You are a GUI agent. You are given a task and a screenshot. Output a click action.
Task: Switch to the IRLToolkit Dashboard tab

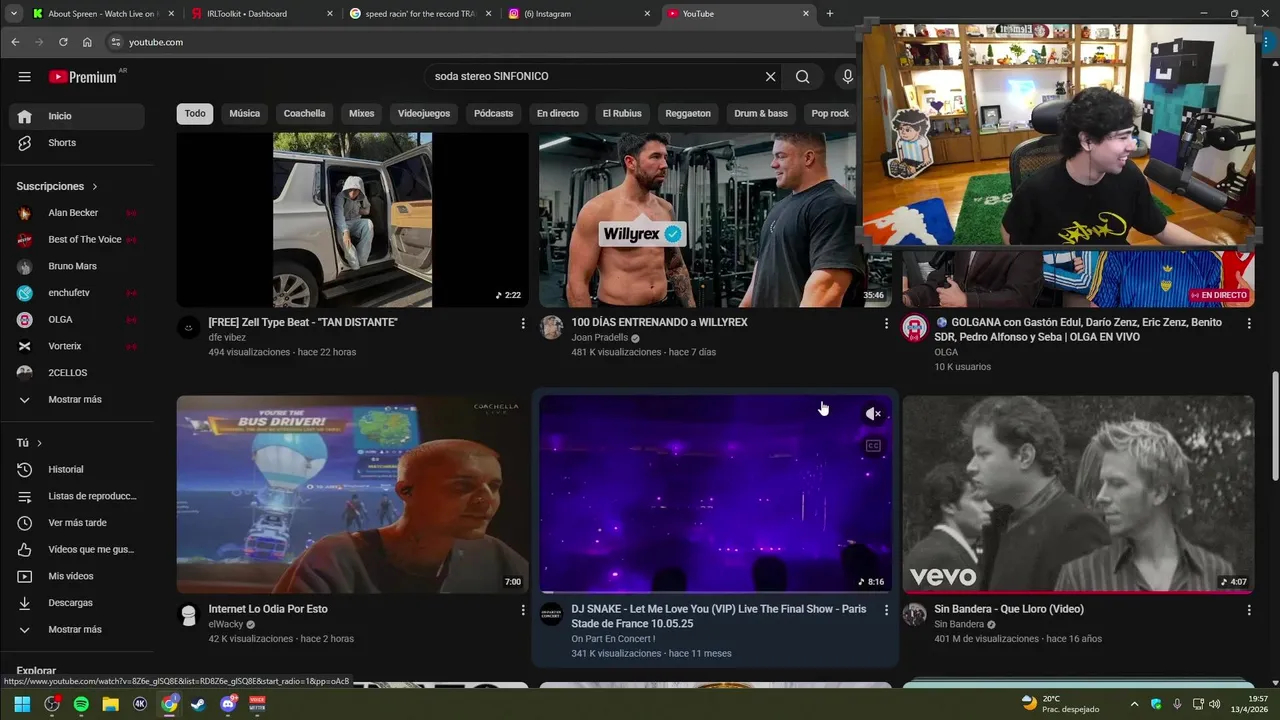click(x=260, y=14)
